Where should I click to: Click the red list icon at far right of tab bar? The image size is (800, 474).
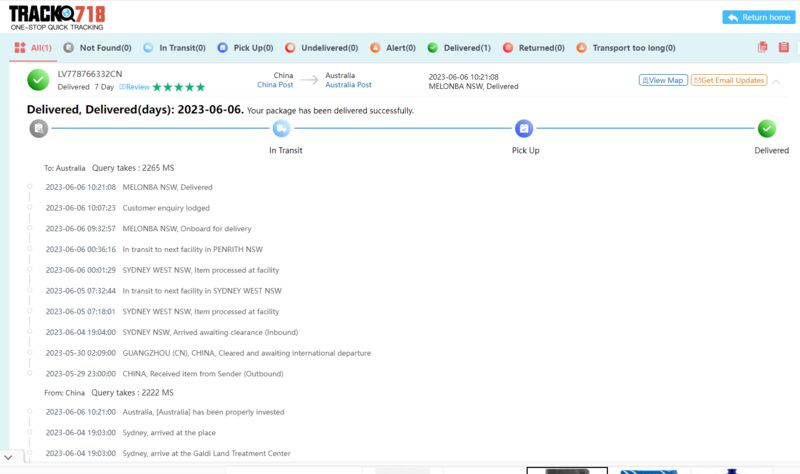(784, 47)
